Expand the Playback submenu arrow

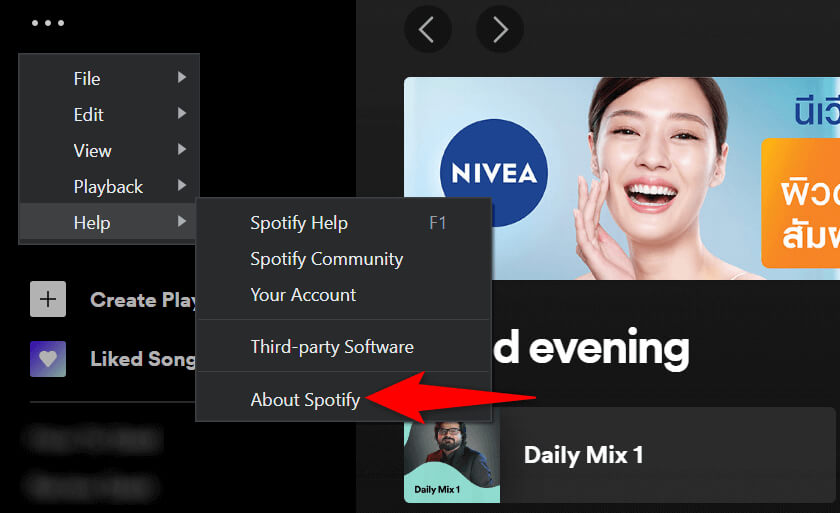(x=182, y=186)
